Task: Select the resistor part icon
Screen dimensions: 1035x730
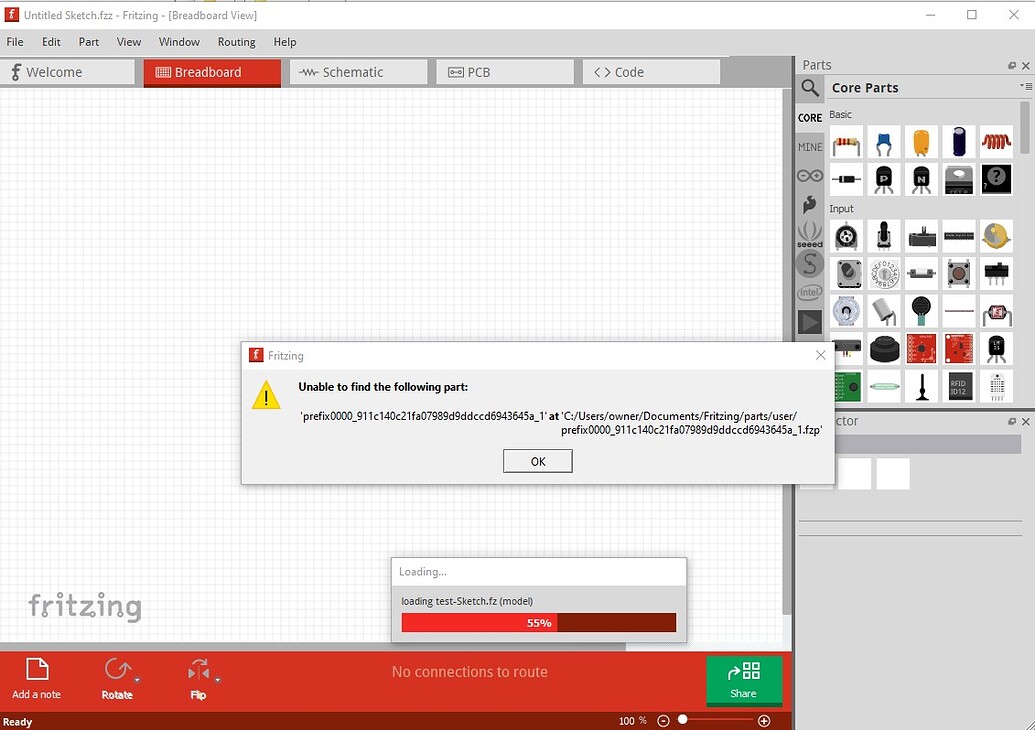Action: tap(846, 142)
